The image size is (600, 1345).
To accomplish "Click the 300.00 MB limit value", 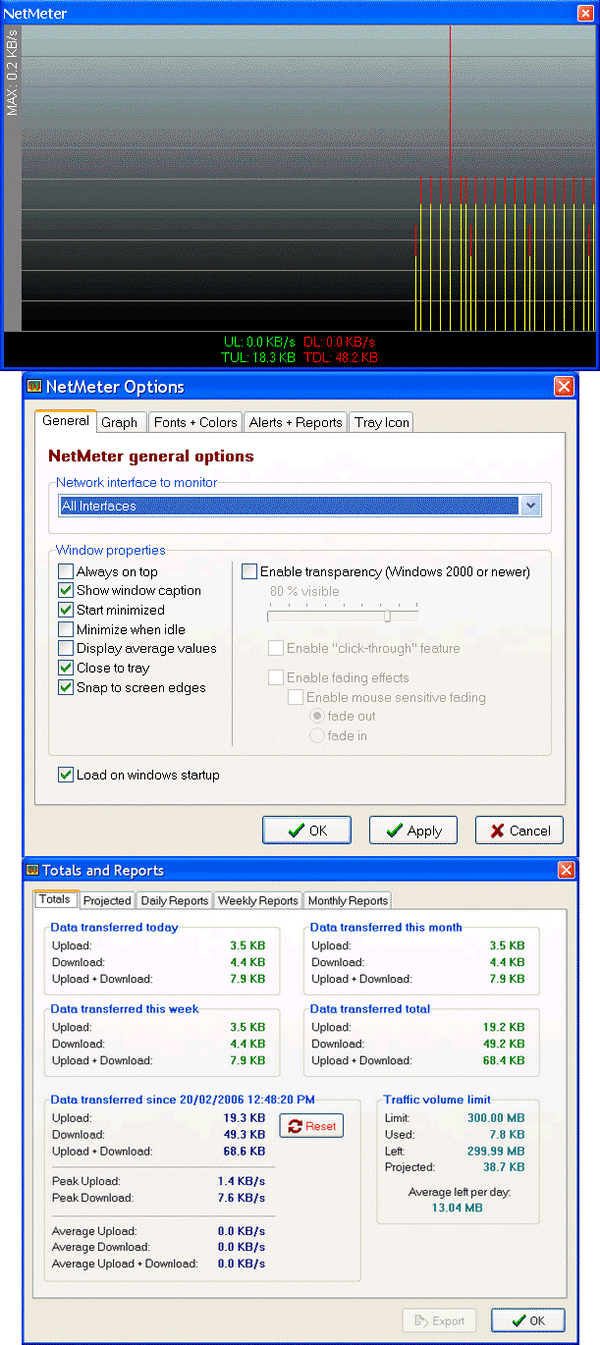I will 496,1119.
